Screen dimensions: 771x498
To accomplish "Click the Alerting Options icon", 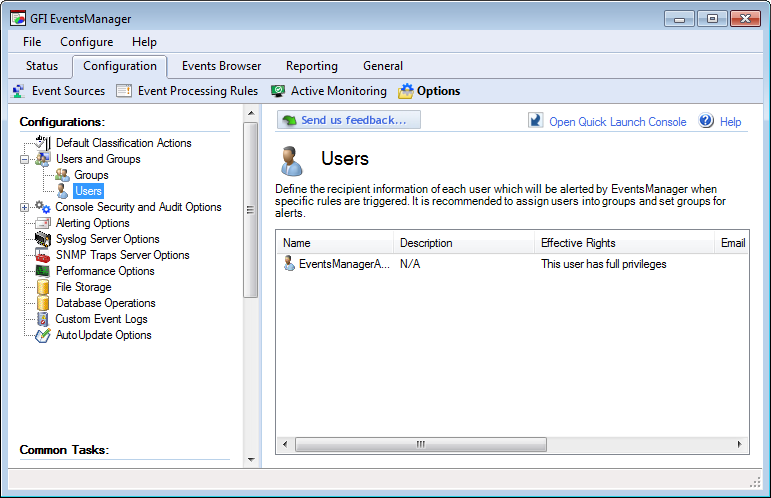I will (x=43, y=223).
